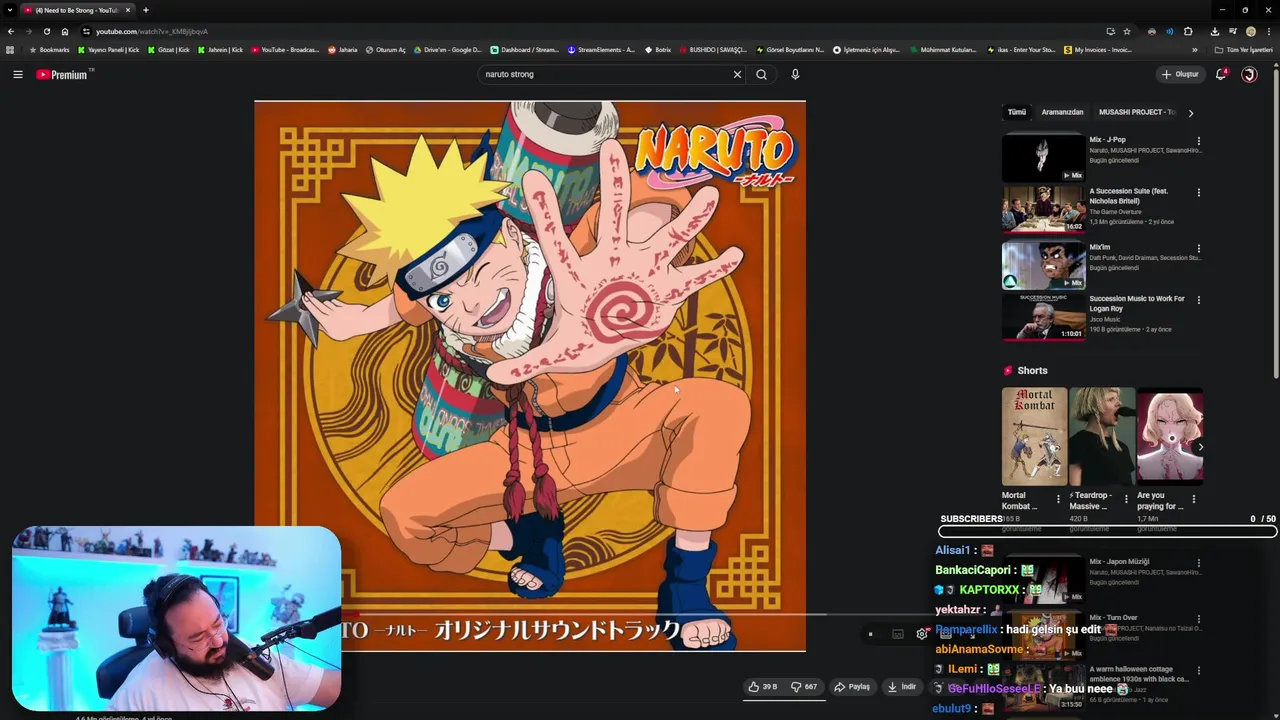
Task: Start voice search with microphone icon
Action: 795,74
